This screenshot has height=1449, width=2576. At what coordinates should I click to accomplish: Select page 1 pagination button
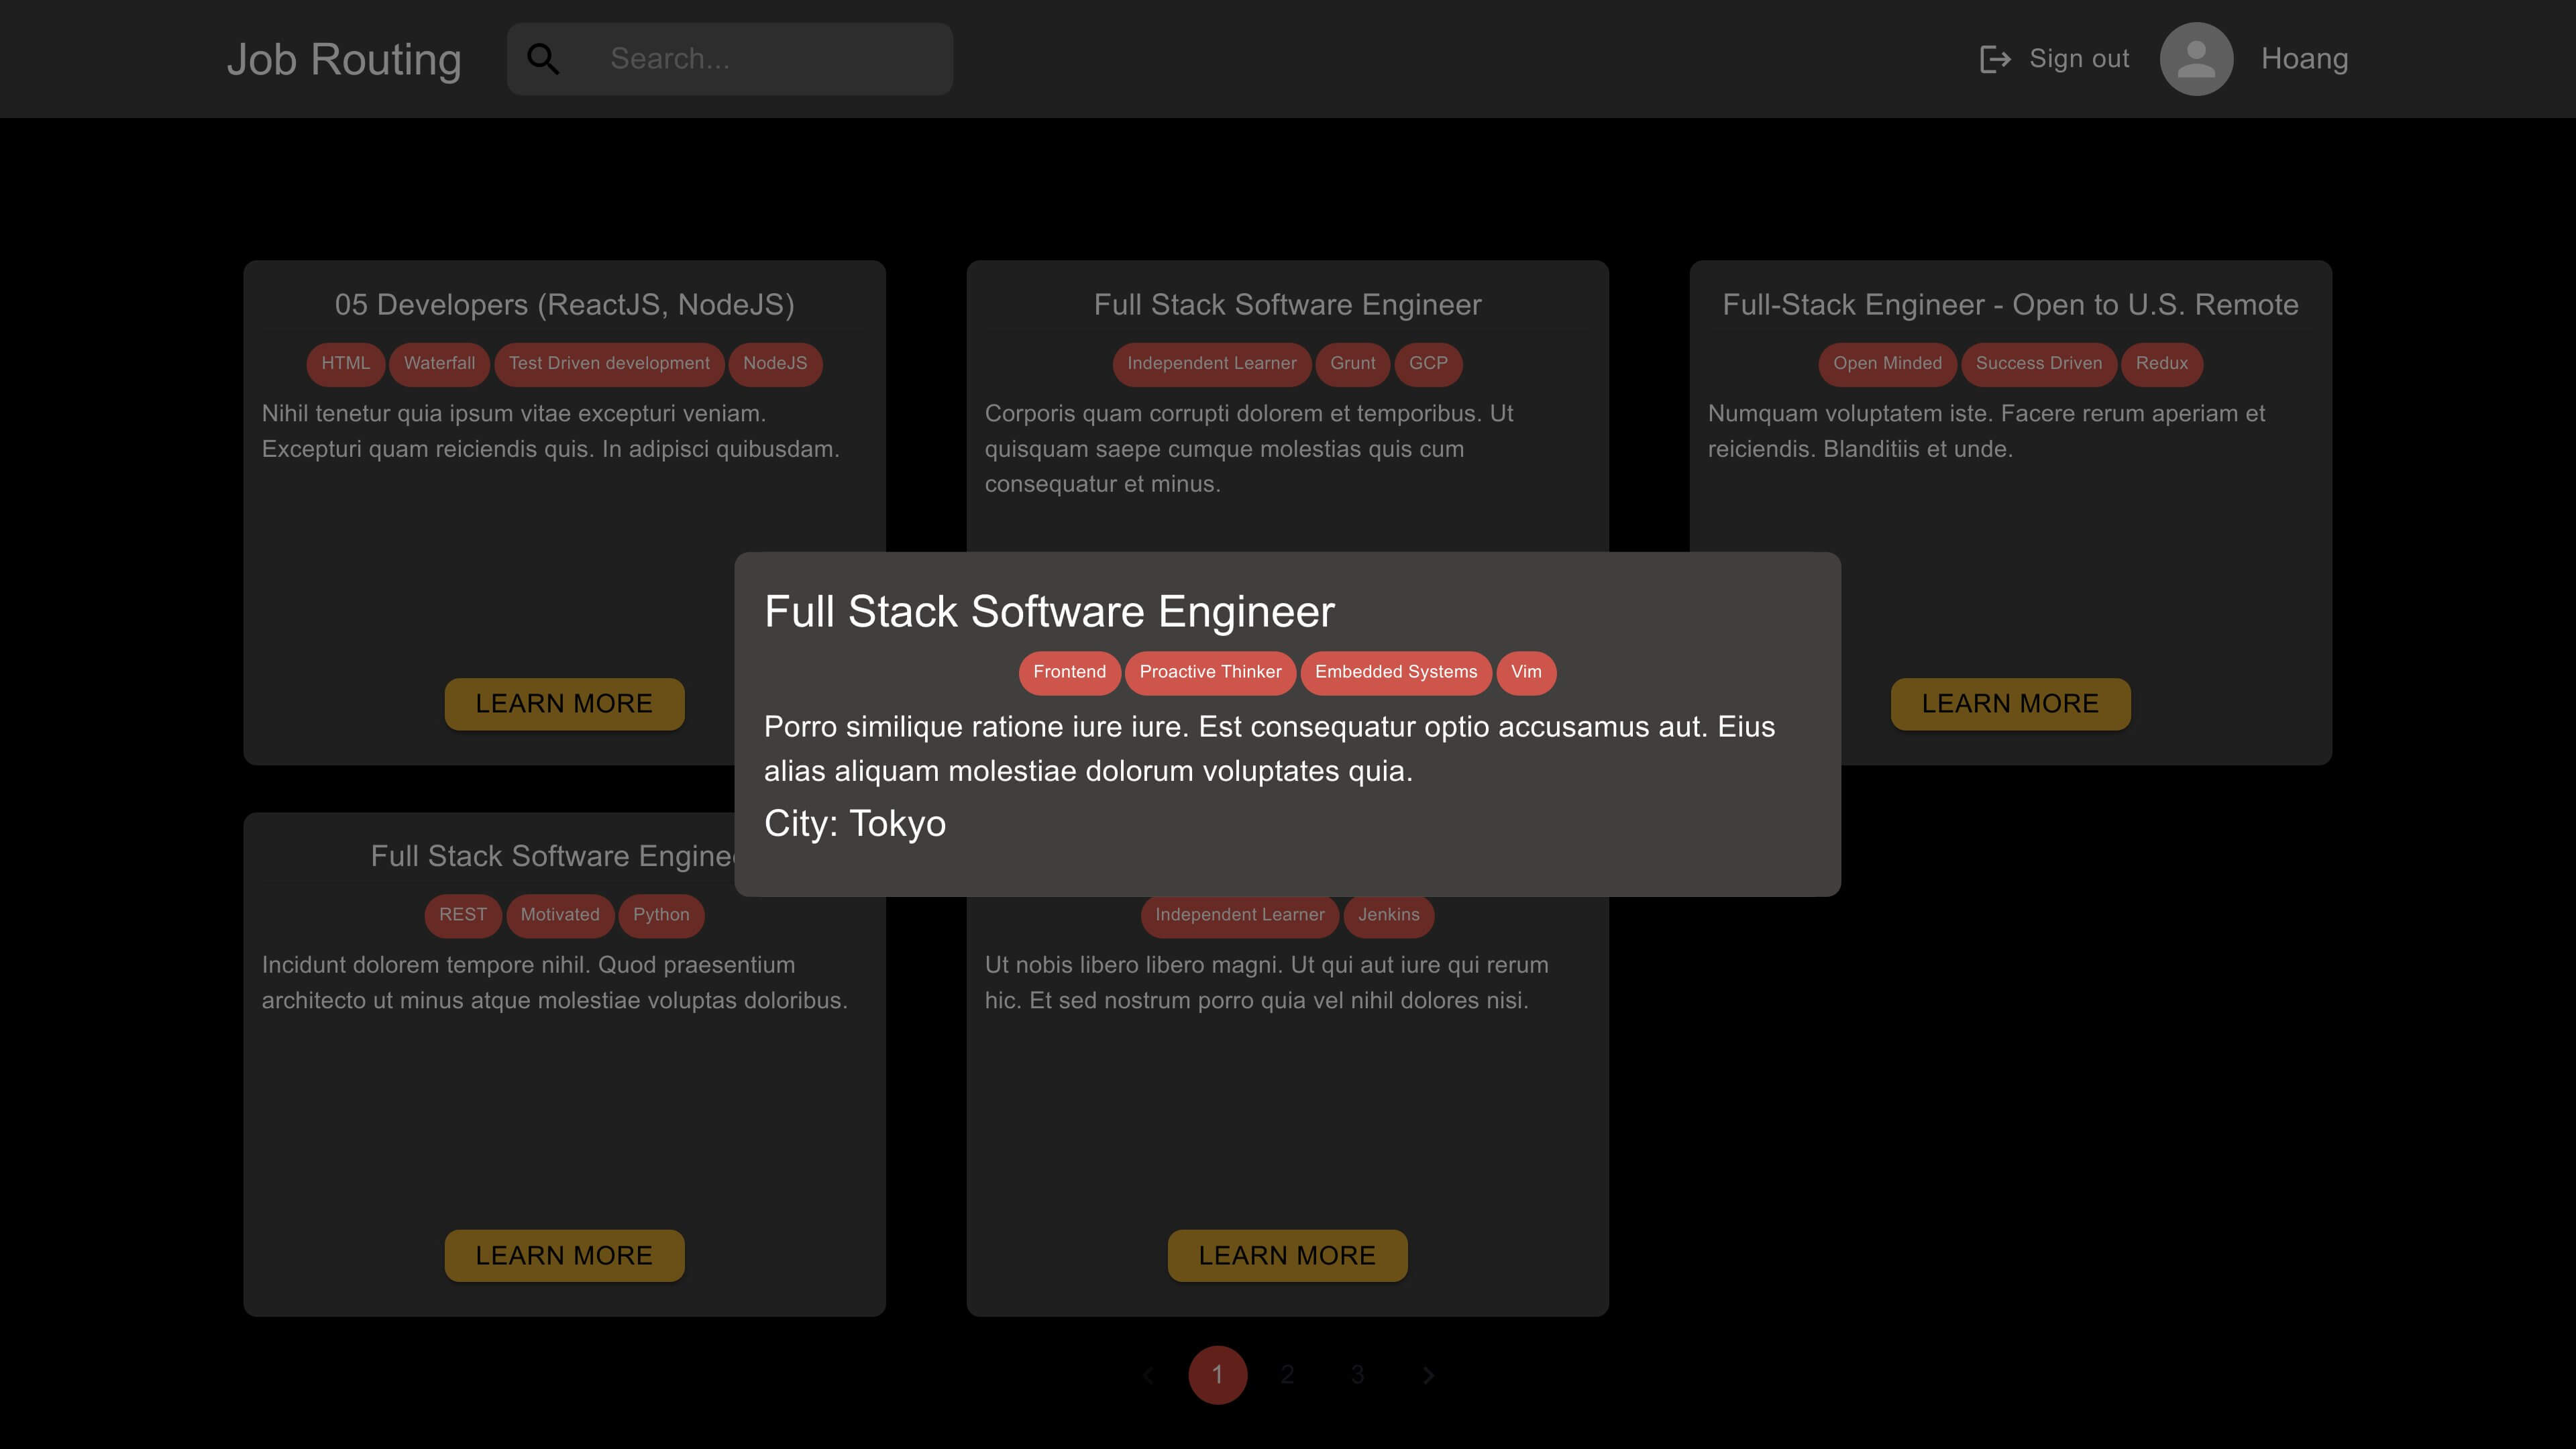[x=1218, y=1375]
